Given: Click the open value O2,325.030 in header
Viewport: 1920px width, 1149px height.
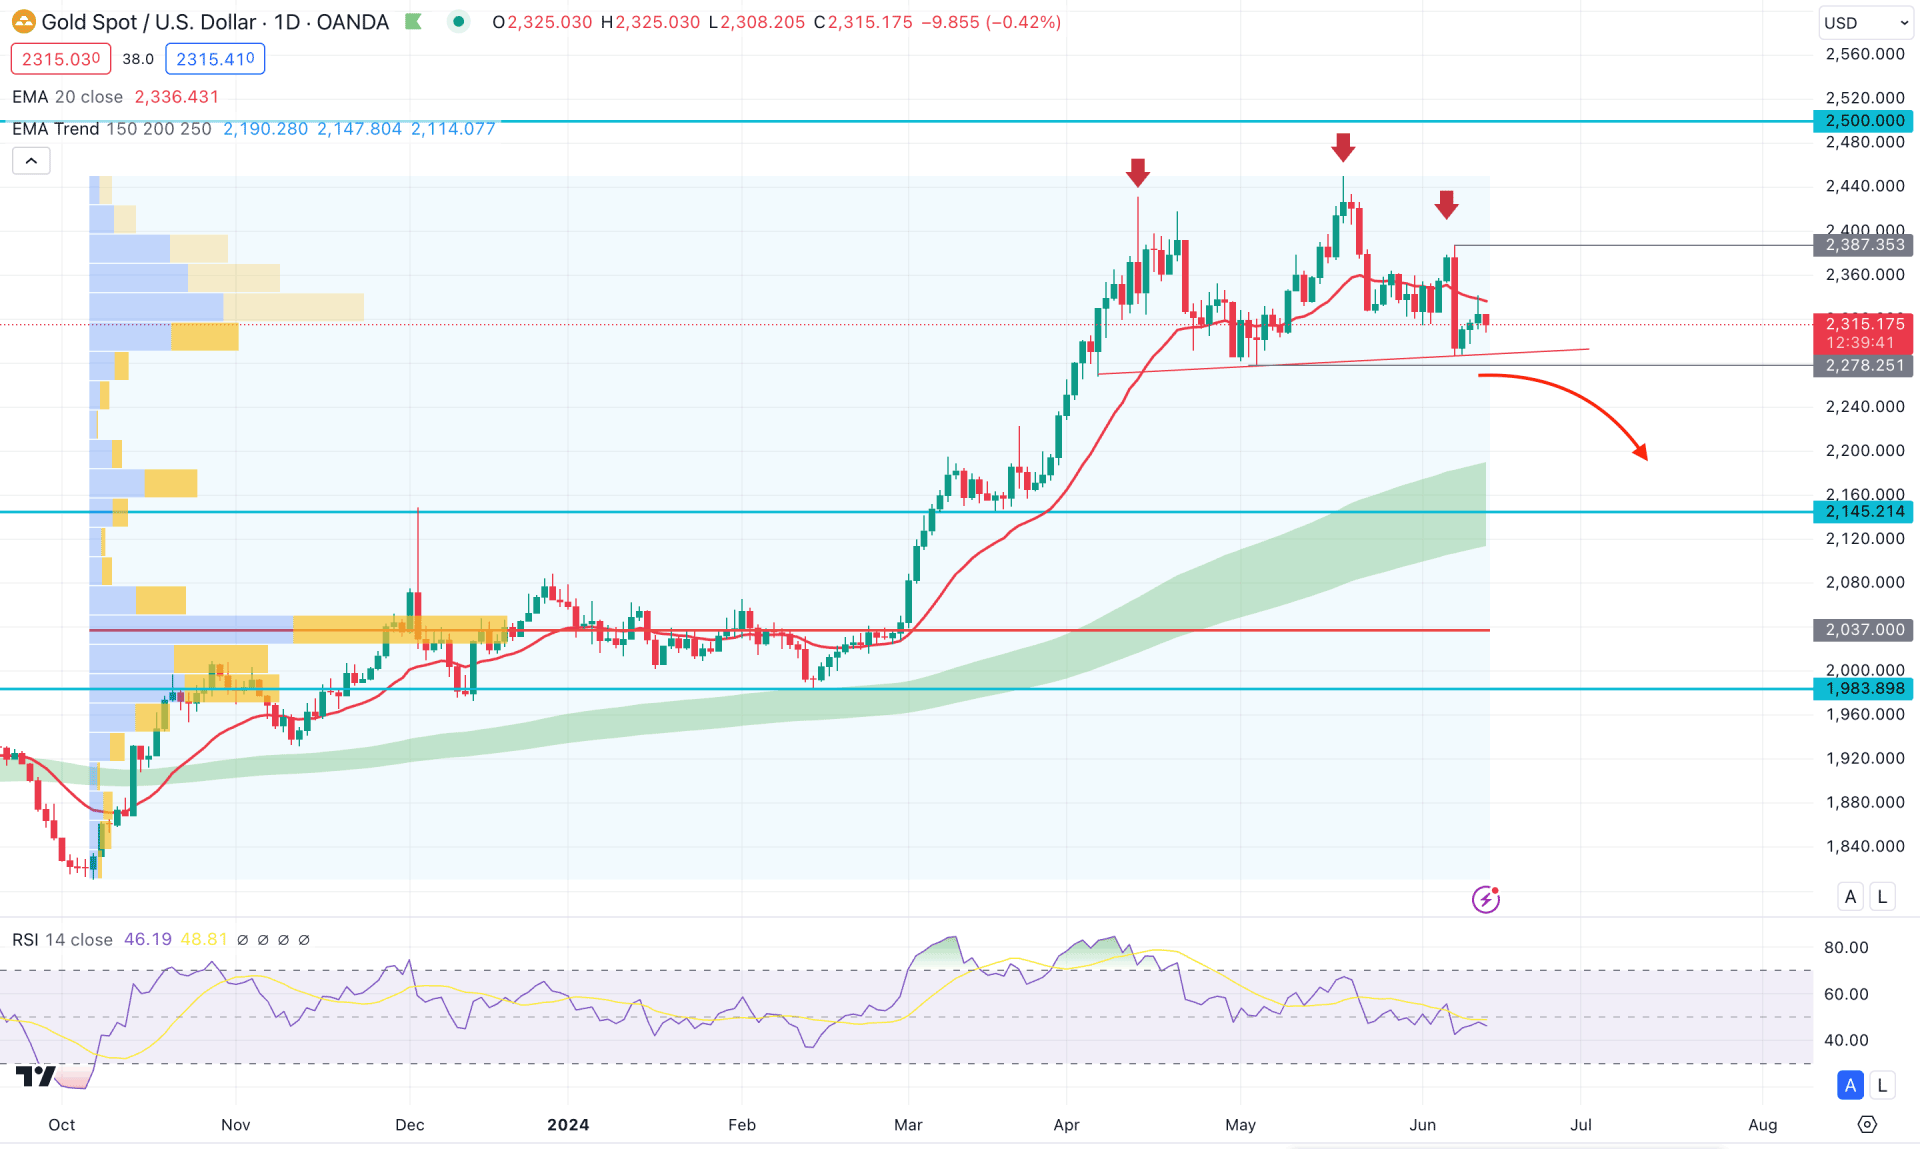Looking at the screenshot, I should (x=542, y=22).
